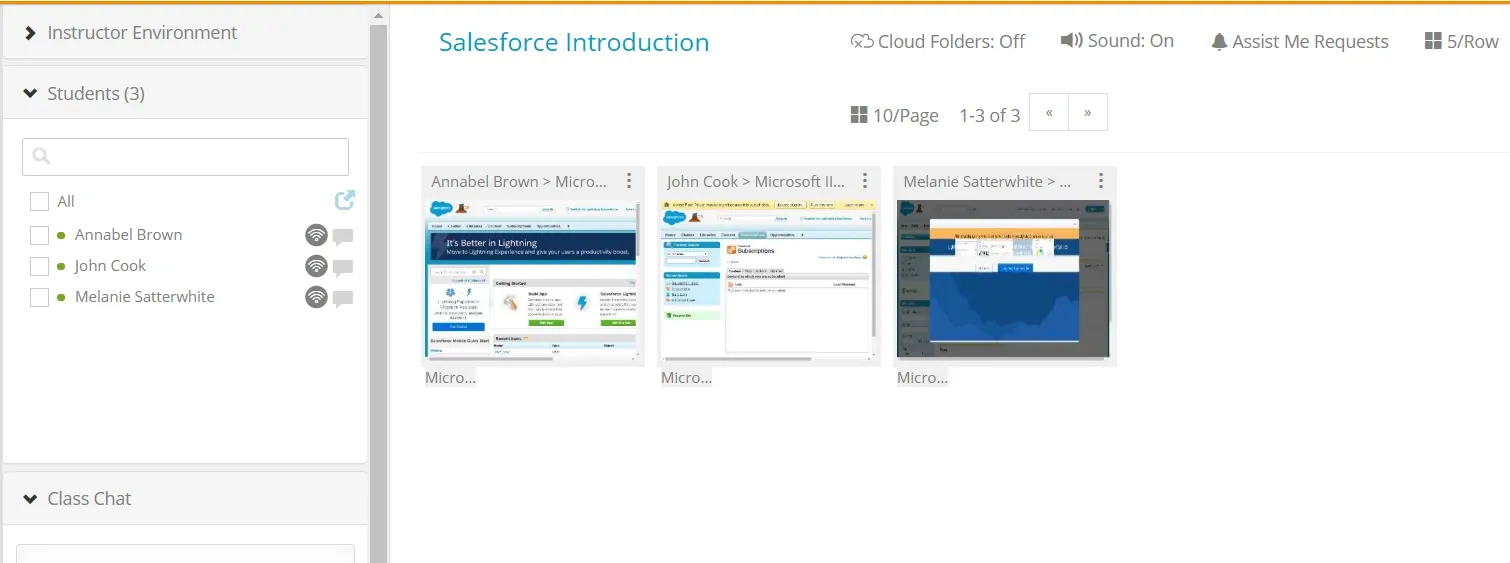Open the 10/Page dropdown
1510x563 pixels.
(x=895, y=115)
